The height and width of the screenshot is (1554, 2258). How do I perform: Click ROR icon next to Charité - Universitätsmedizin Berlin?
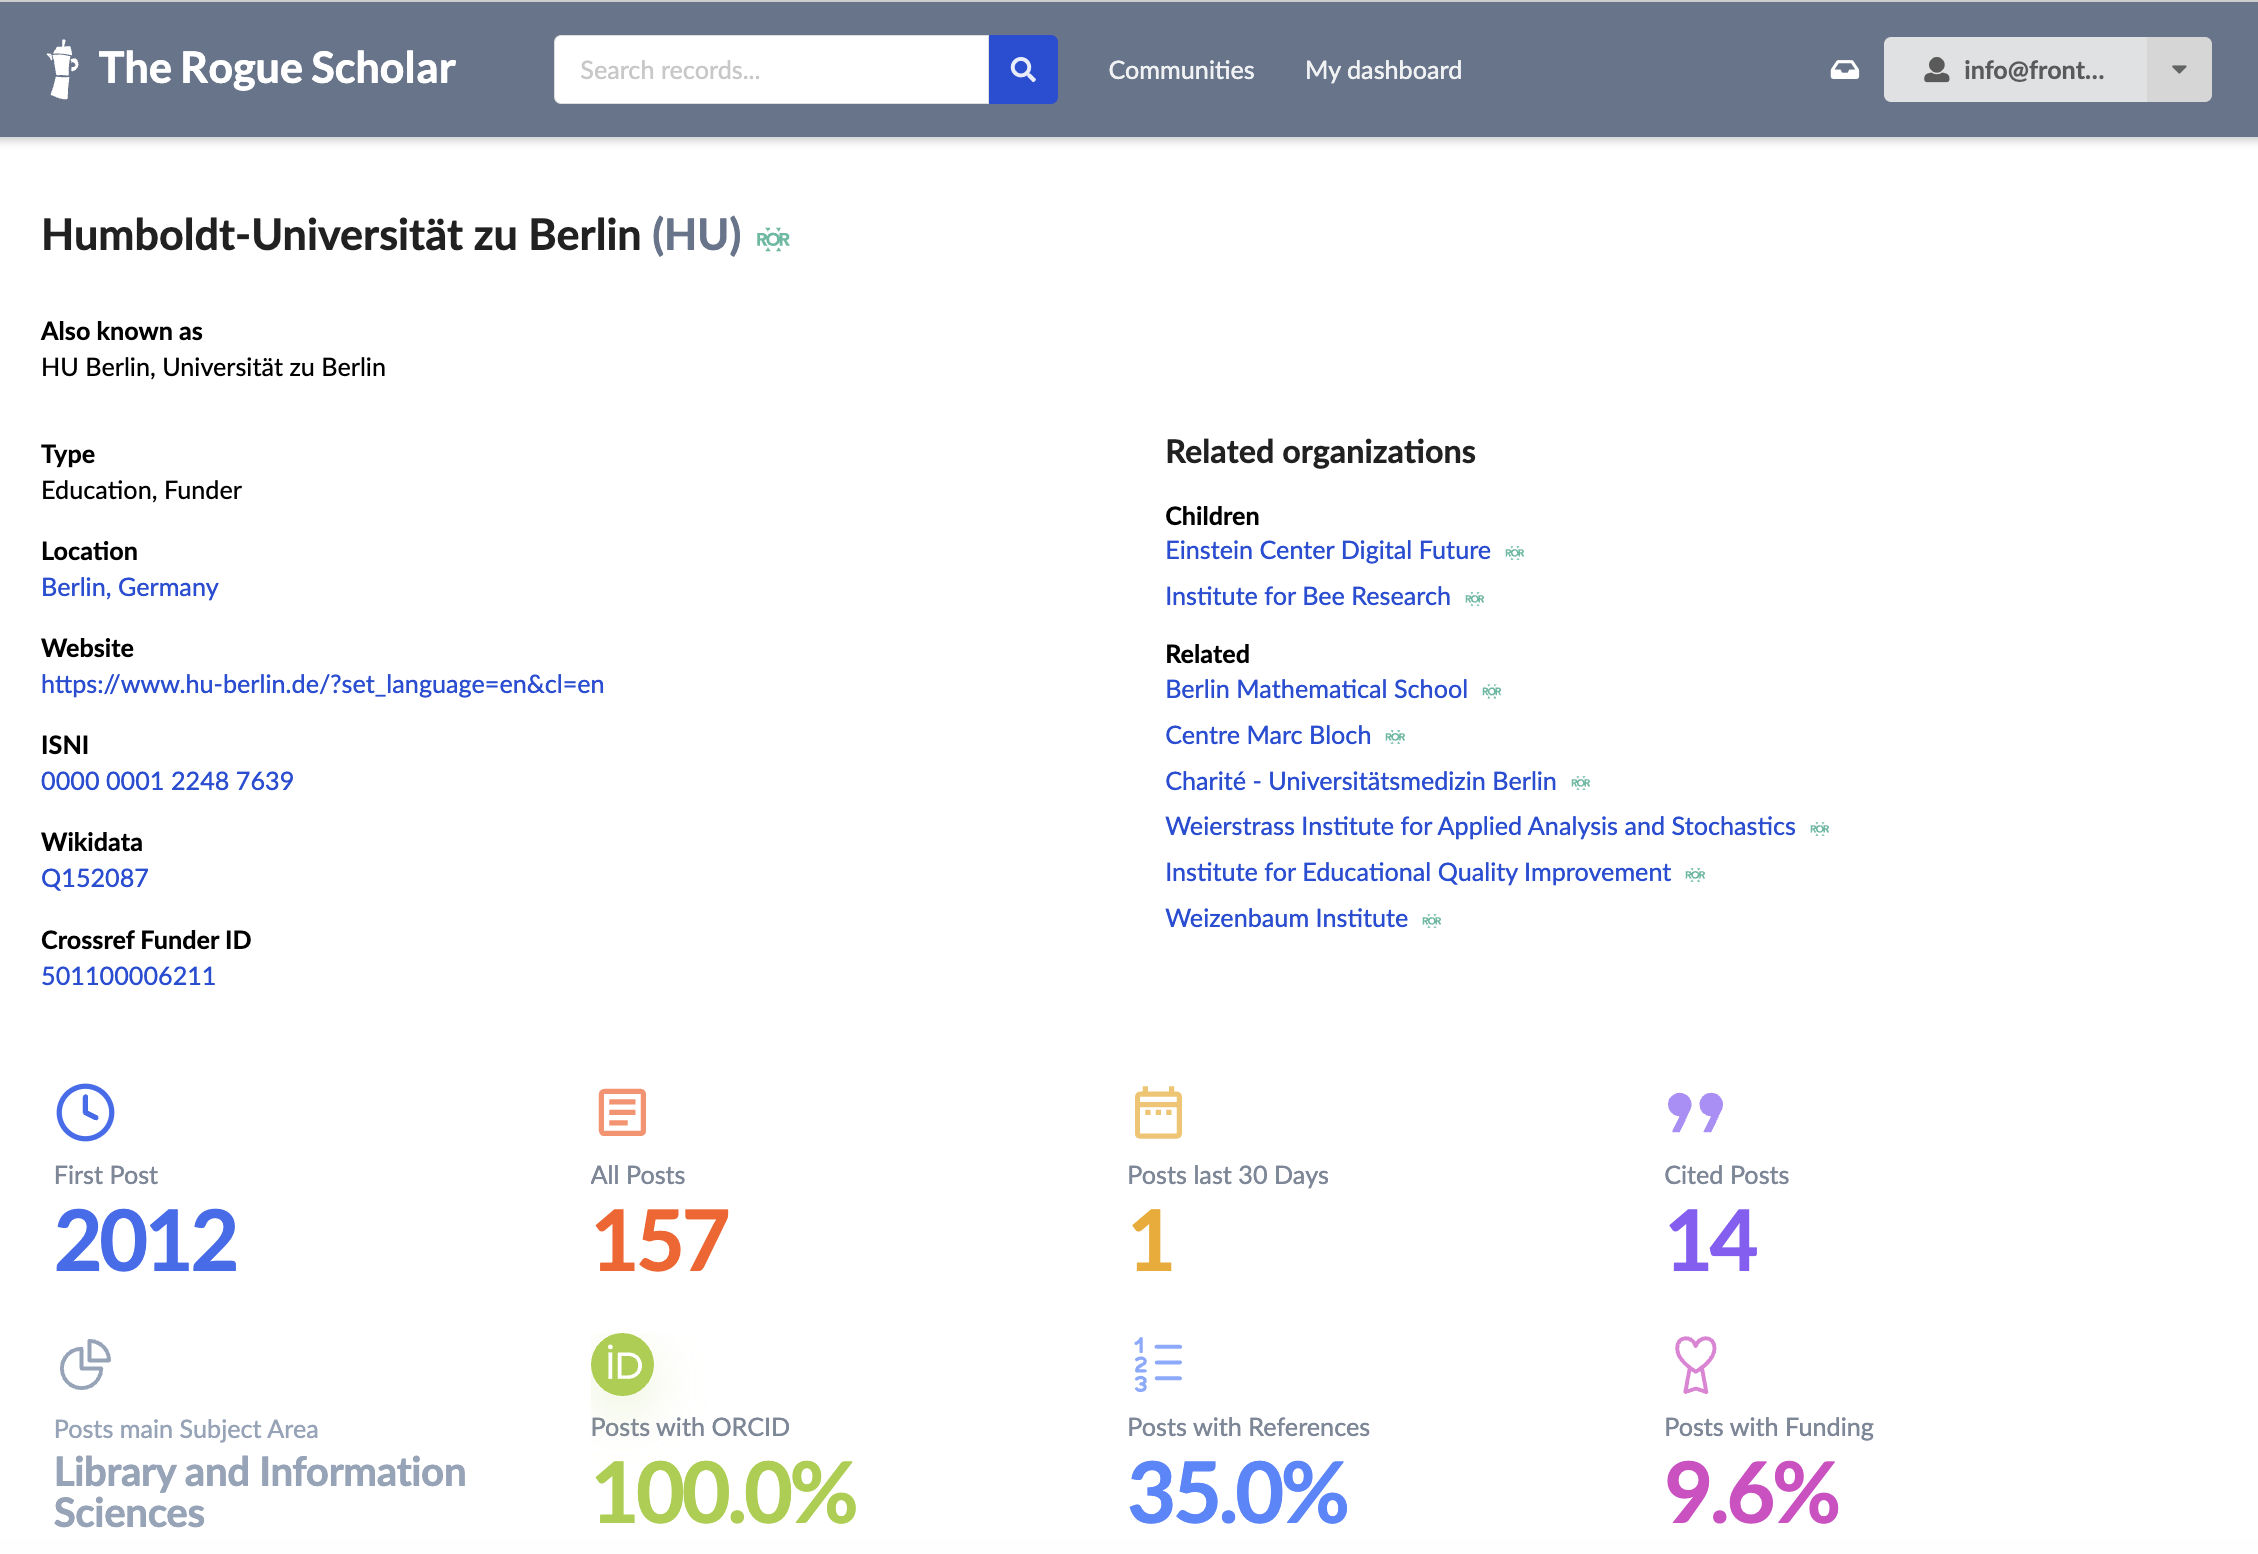(x=1581, y=783)
